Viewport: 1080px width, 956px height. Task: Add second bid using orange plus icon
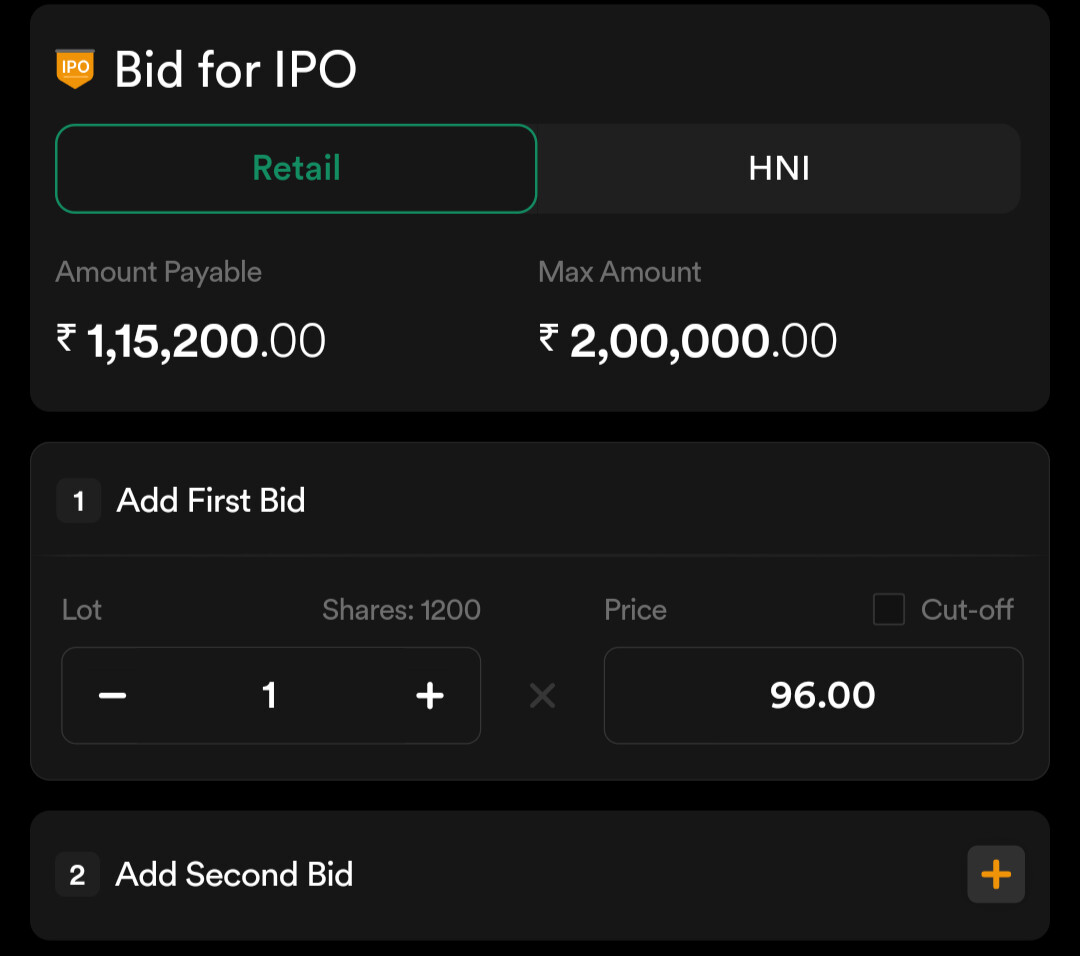996,874
